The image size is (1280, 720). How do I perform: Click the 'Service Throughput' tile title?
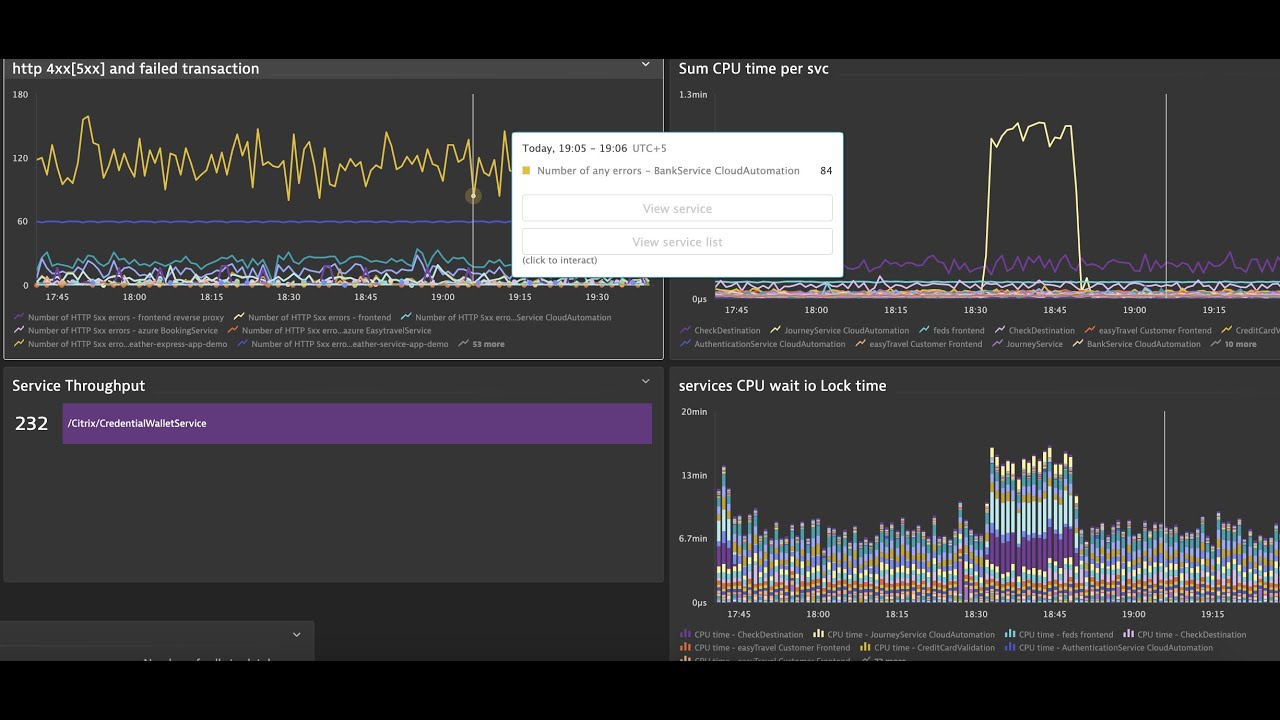point(78,386)
